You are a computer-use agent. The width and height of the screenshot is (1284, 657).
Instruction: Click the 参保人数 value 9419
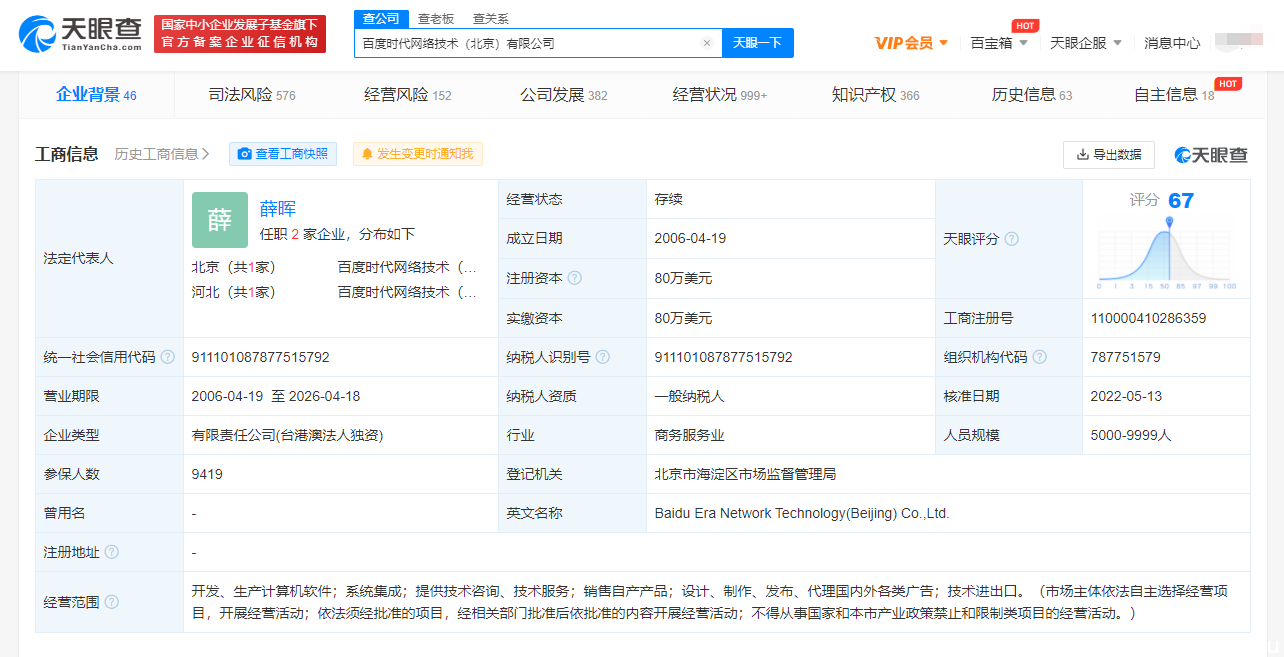207,474
